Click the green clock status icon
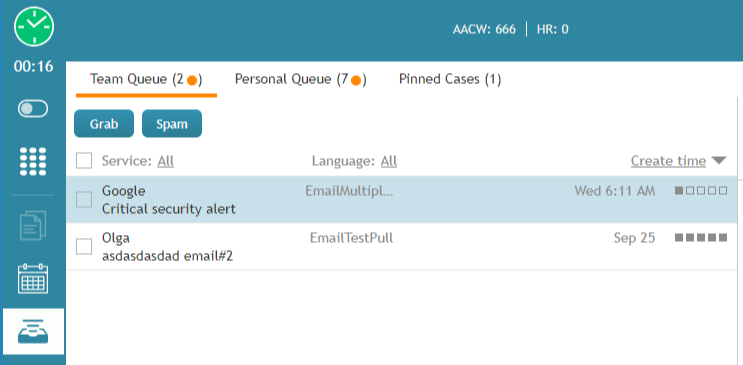The image size is (743, 365). 34,27
